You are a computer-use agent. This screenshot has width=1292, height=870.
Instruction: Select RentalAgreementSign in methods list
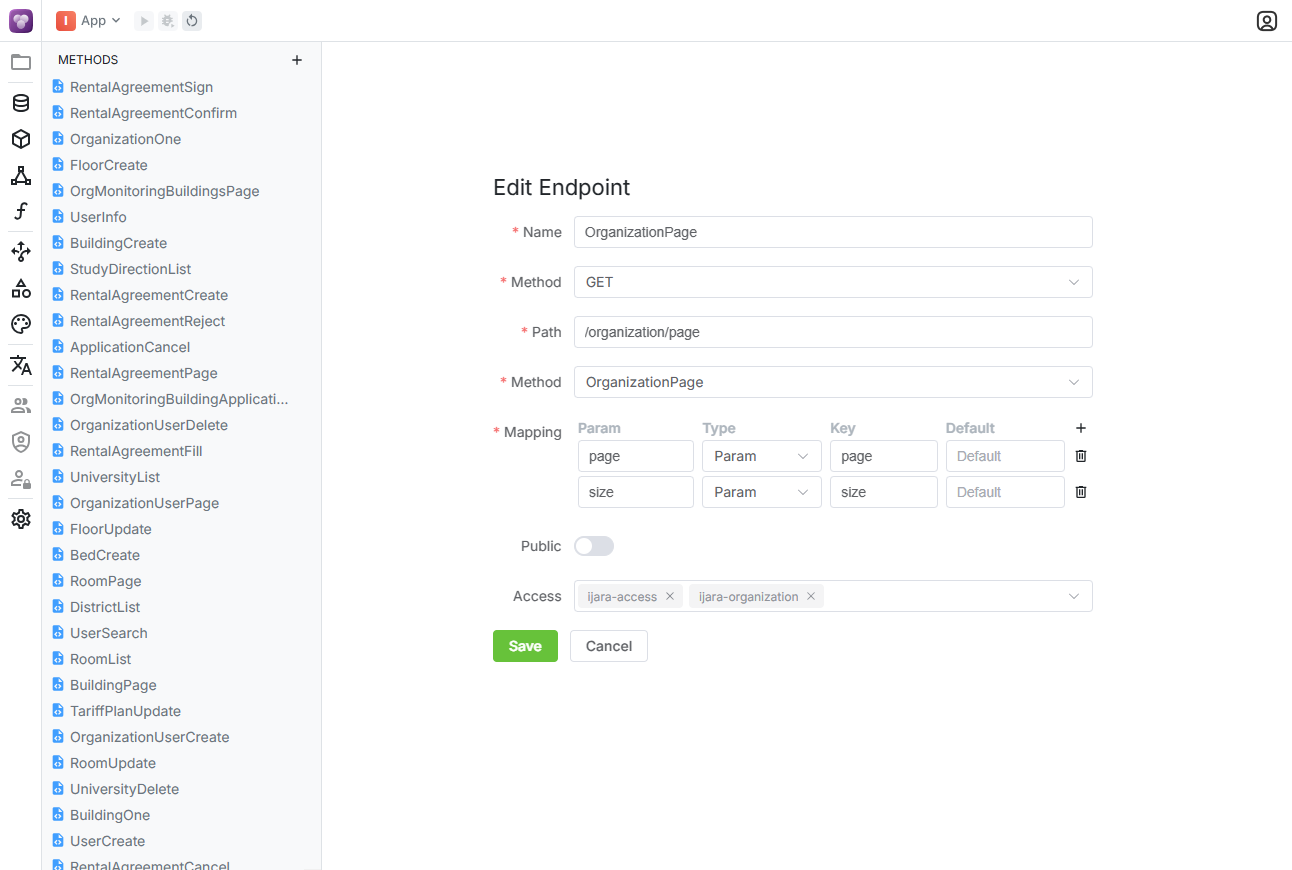pyautogui.click(x=141, y=87)
